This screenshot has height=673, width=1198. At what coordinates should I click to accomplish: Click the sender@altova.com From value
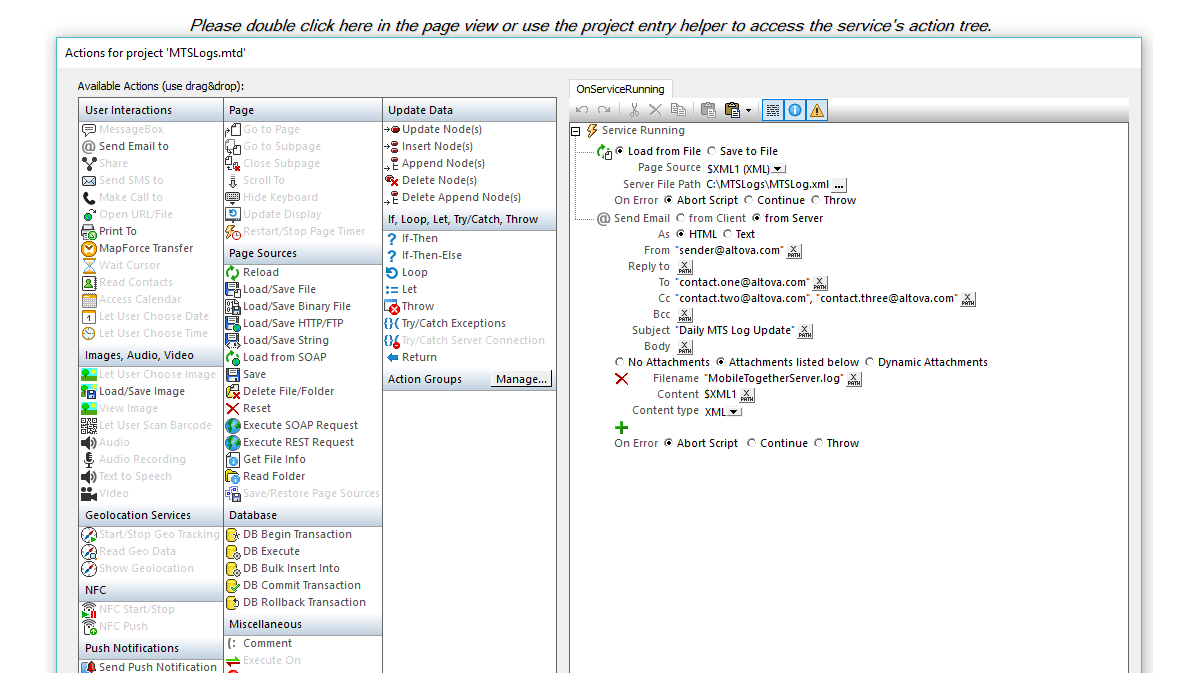coord(730,251)
